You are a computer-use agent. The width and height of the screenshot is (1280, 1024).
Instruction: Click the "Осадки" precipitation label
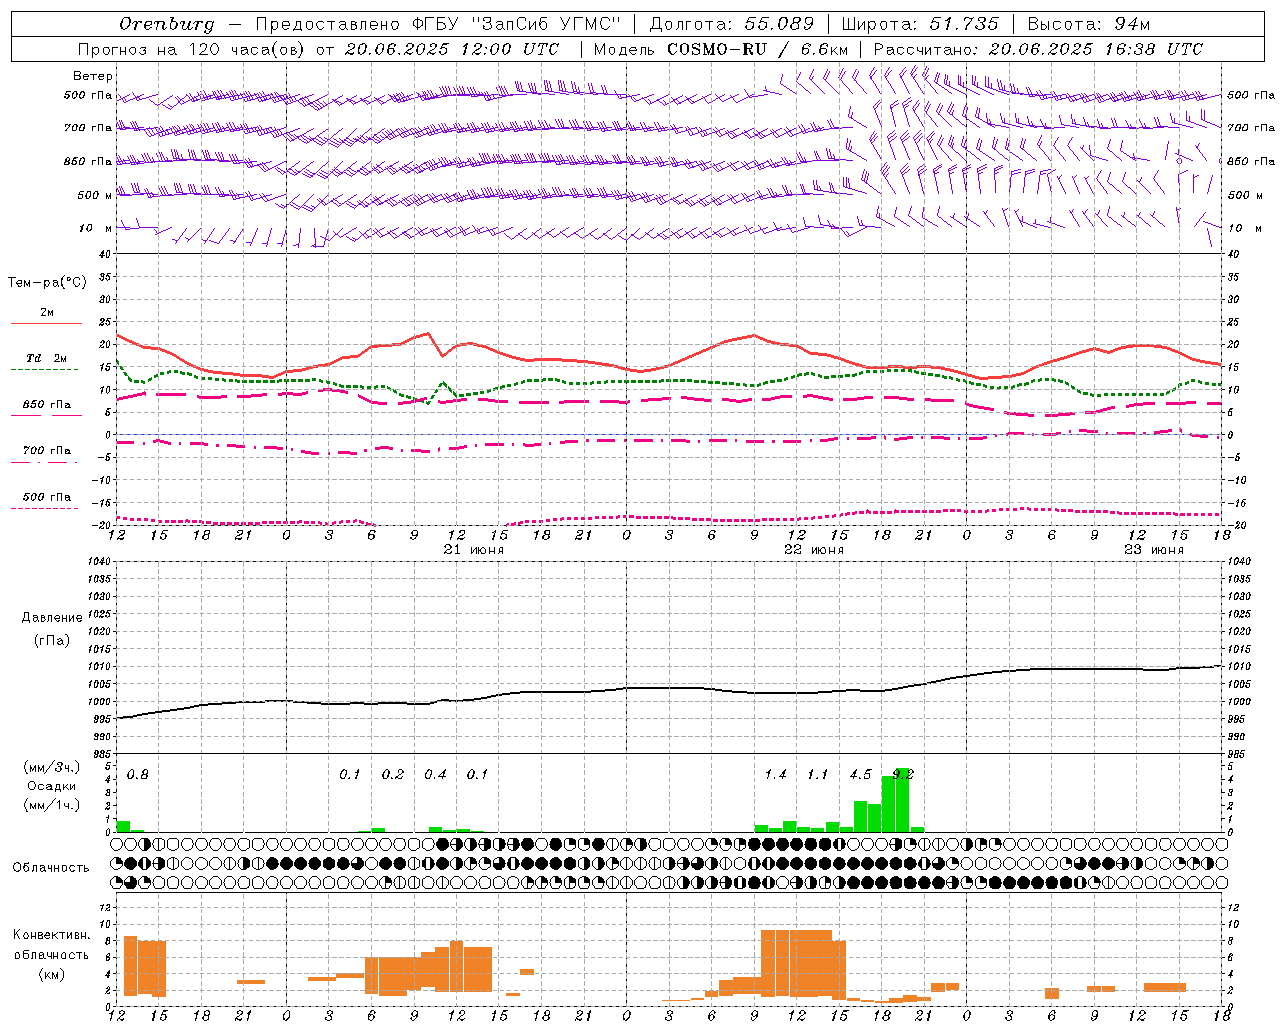pos(51,786)
